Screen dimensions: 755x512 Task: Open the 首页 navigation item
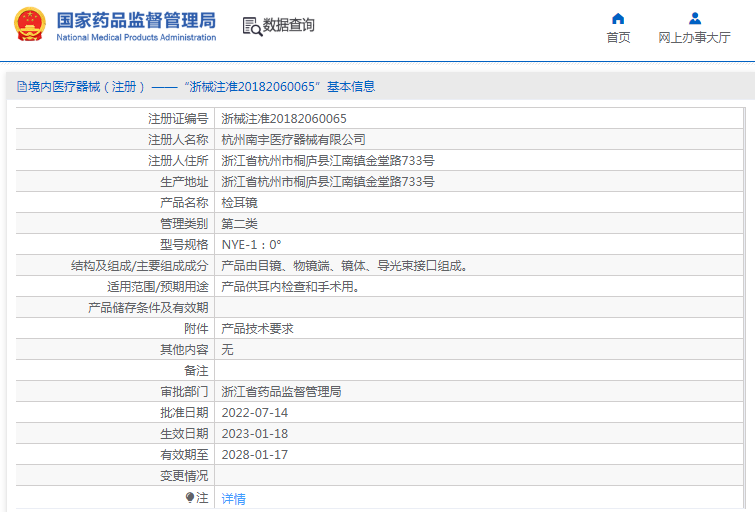[x=618, y=38]
